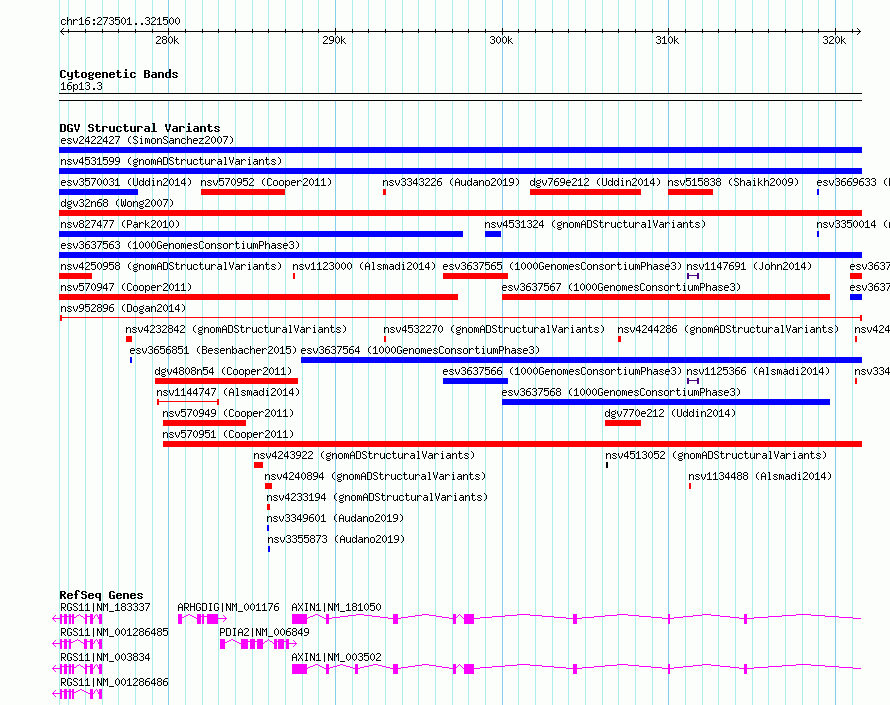Open variant nsv1123000 (Alsmadi2014) label
890x705 pixels.
point(364,266)
